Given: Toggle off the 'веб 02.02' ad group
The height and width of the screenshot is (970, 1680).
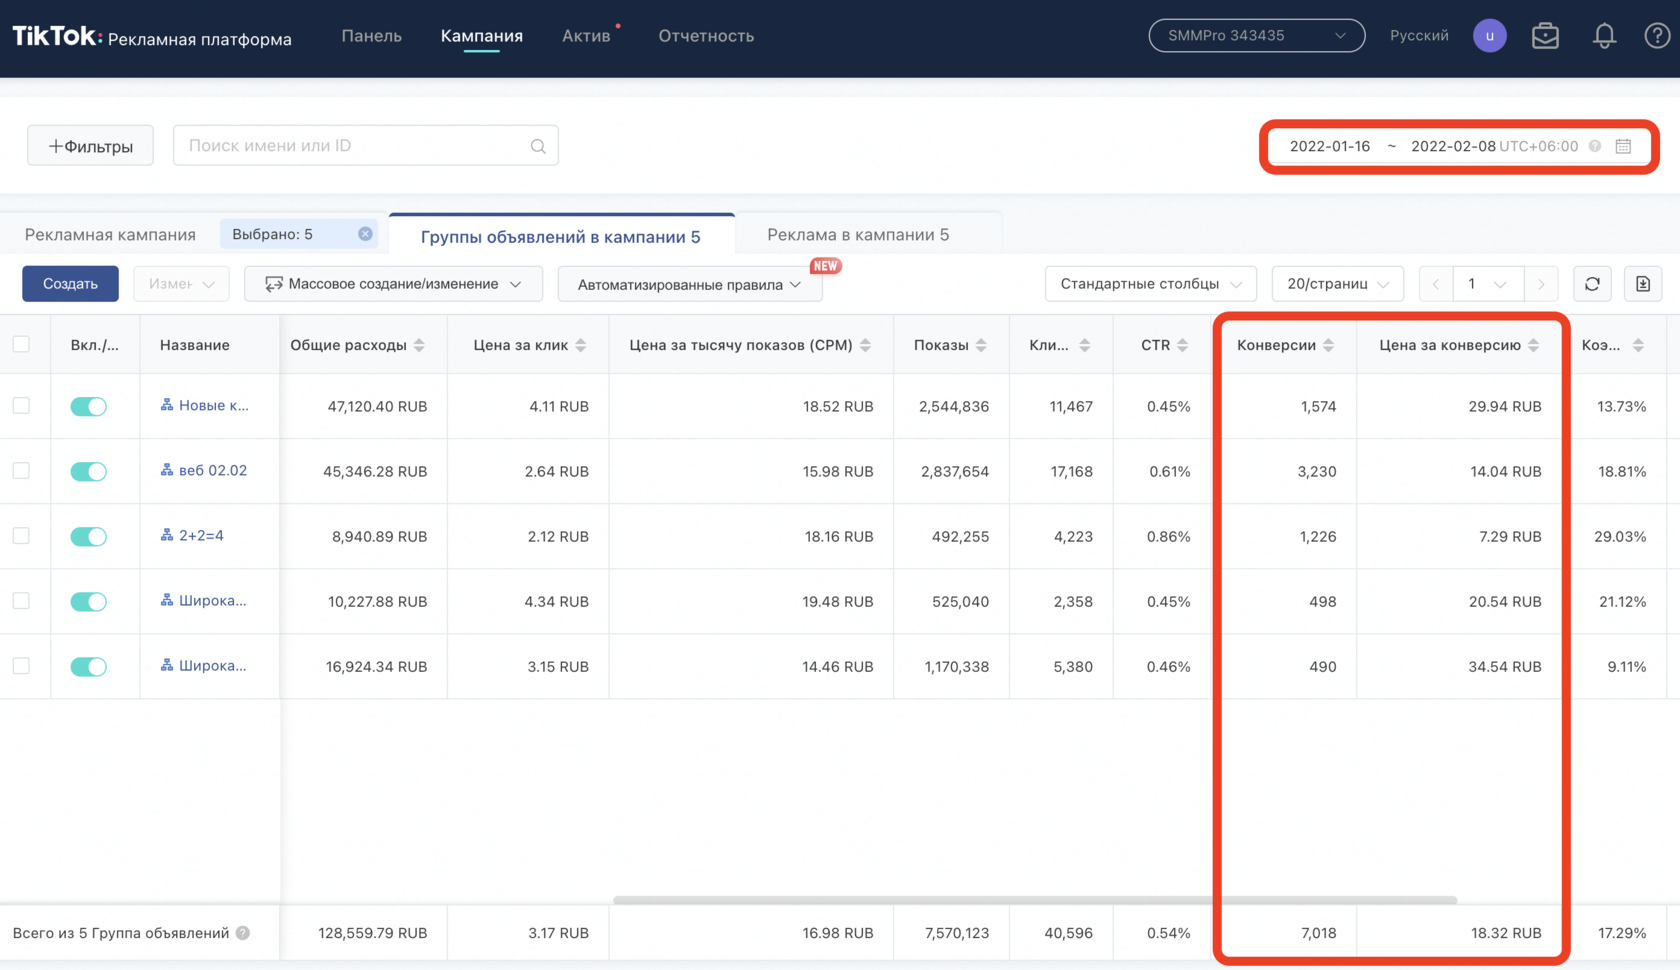Looking at the screenshot, I should tap(88, 471).
